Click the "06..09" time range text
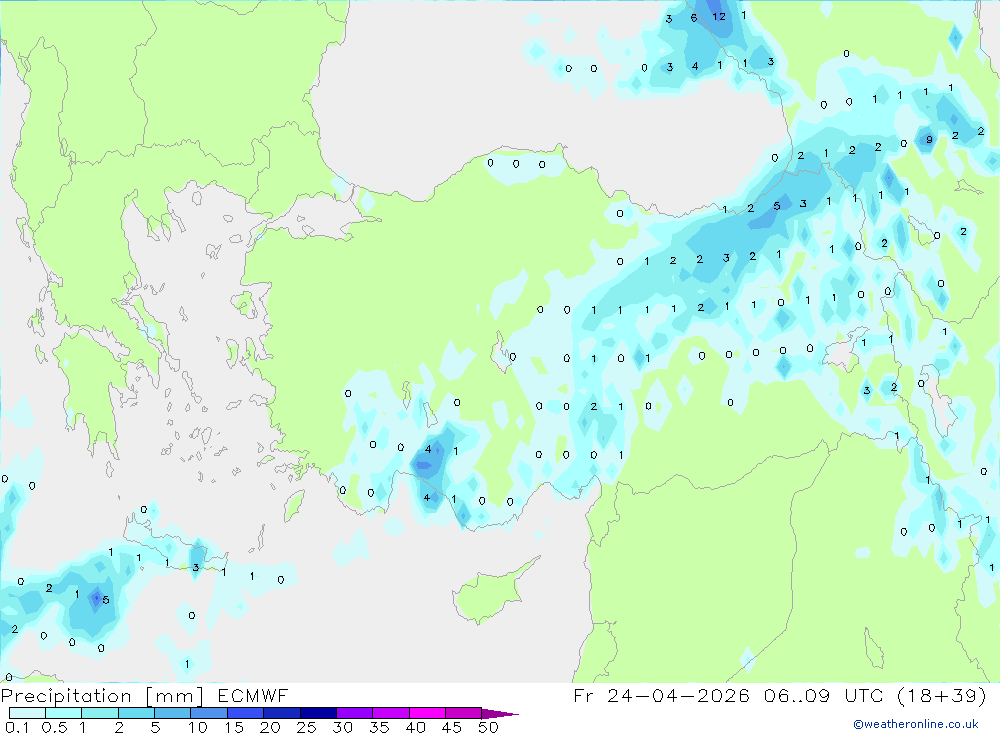Image resolution: width=1000 pixels, height=733 pixels. click(797, 695)
